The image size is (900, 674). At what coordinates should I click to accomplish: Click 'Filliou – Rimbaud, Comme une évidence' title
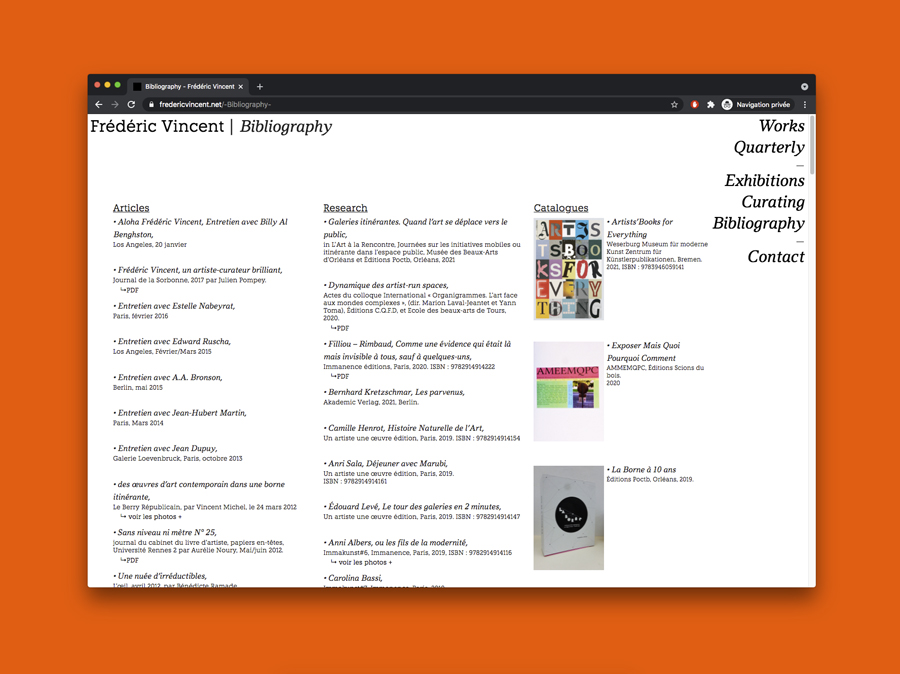pyautogui.click(x=417, y=350)
